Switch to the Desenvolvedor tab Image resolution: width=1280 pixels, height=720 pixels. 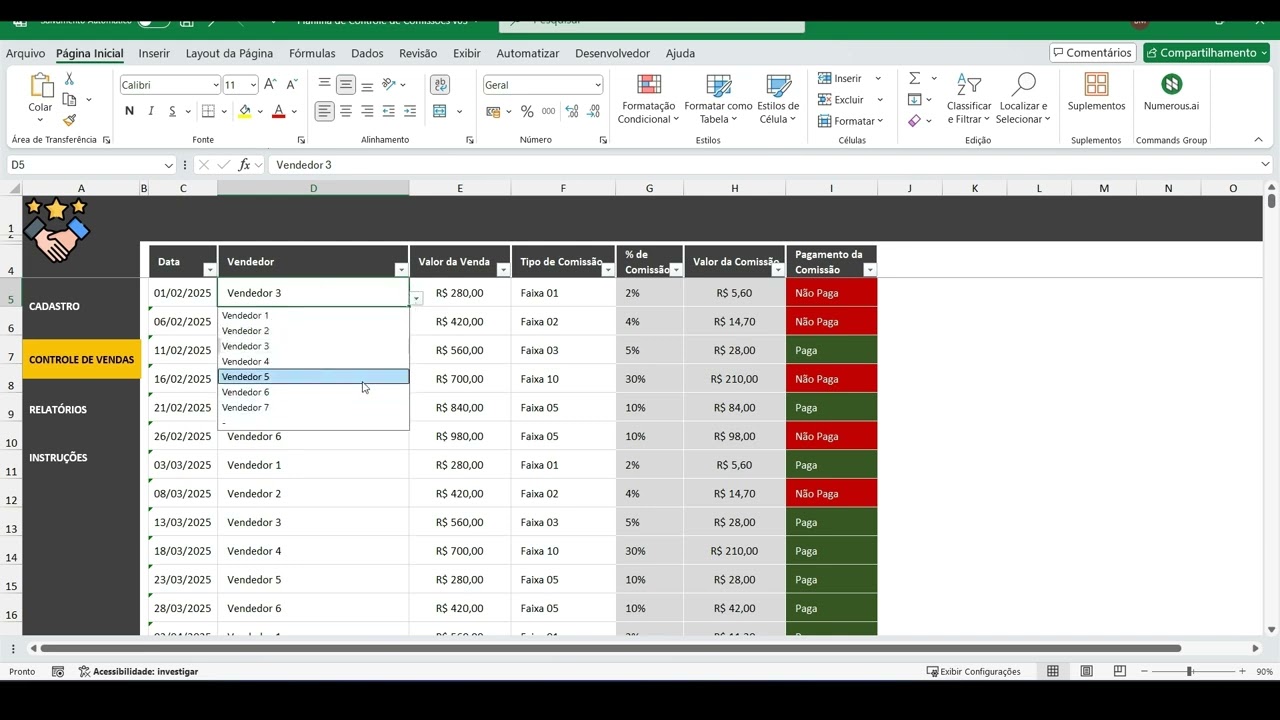click(612, 53)
